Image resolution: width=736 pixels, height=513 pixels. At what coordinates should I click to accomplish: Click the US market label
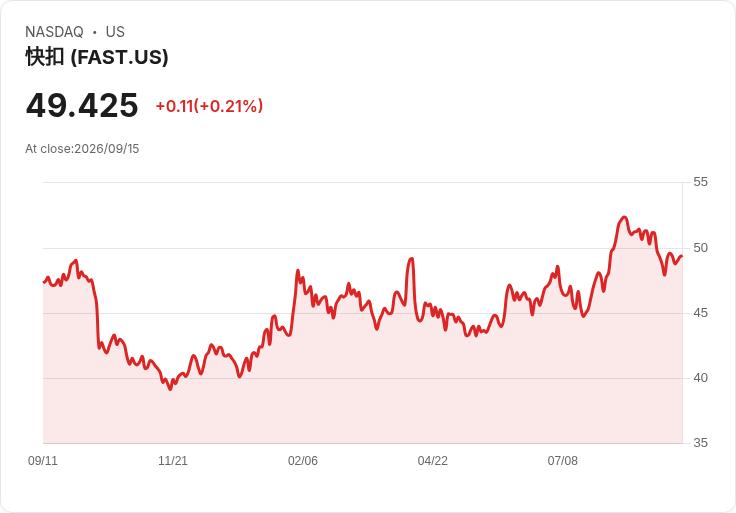[x=115, y=32]
